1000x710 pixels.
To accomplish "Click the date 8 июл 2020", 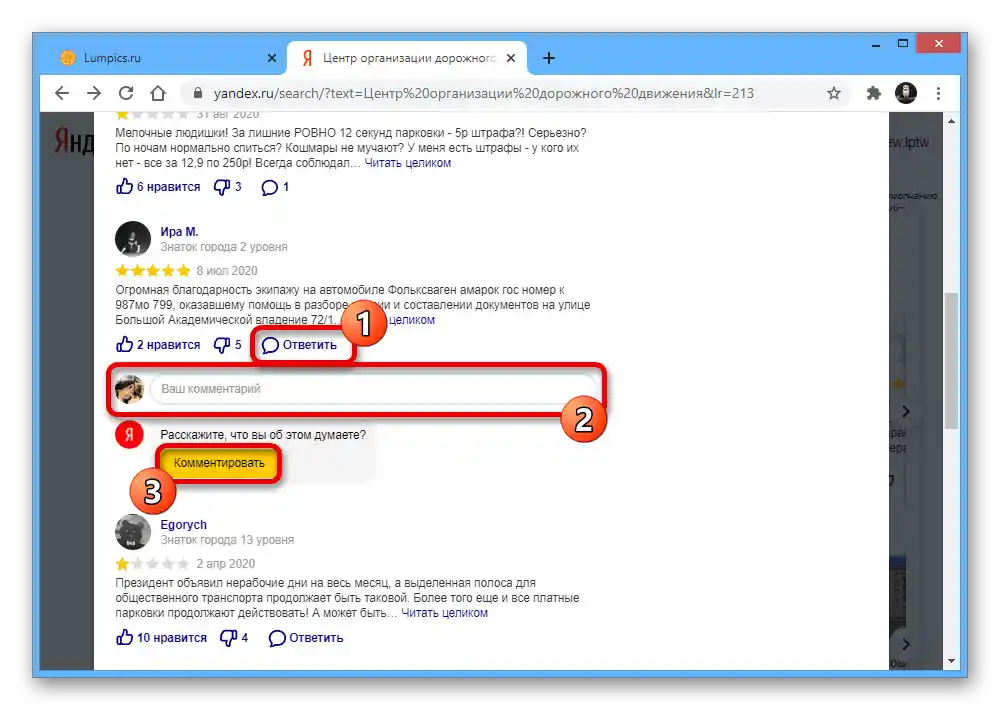I will 226,270.
